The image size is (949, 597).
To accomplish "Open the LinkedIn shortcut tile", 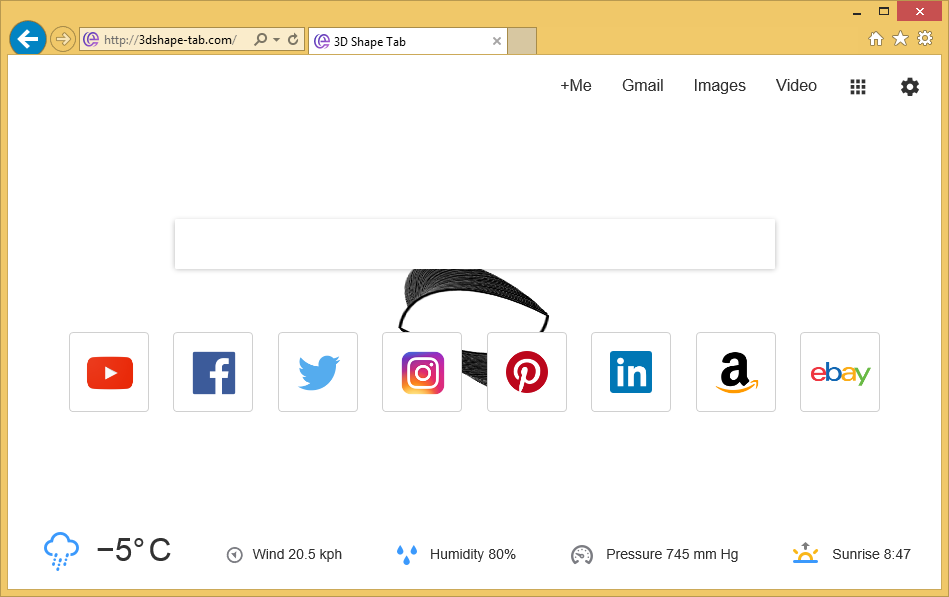I will pyautogui.click(x=631, y=372).
